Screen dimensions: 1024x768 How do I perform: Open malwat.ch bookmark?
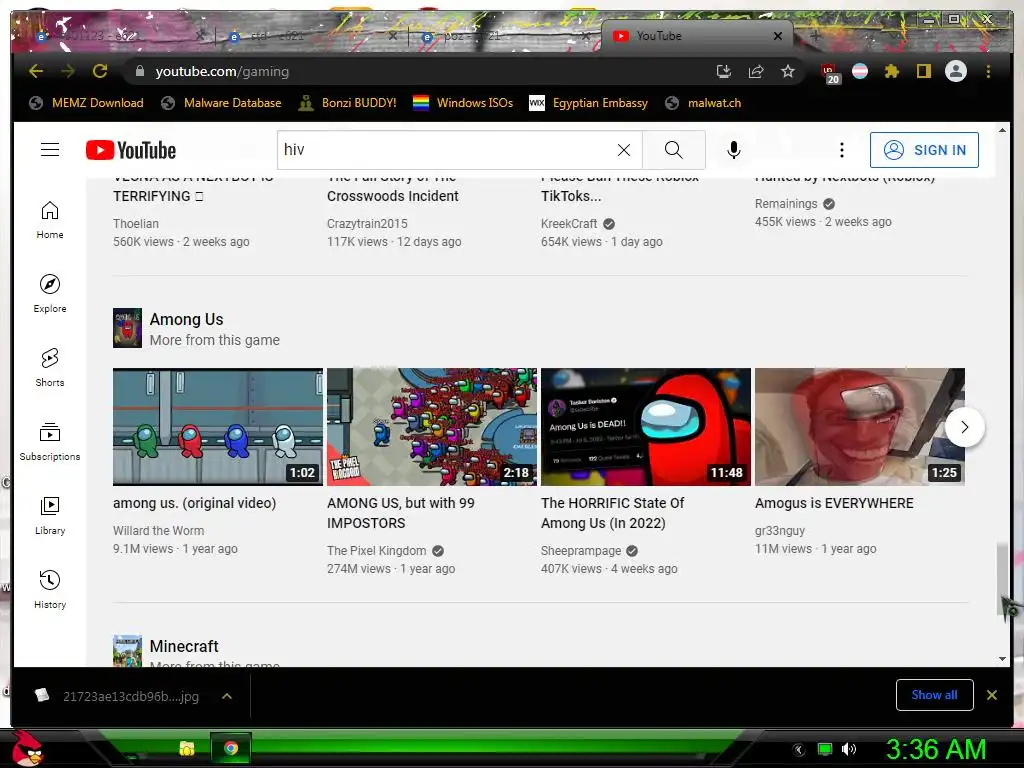[703, 103]
